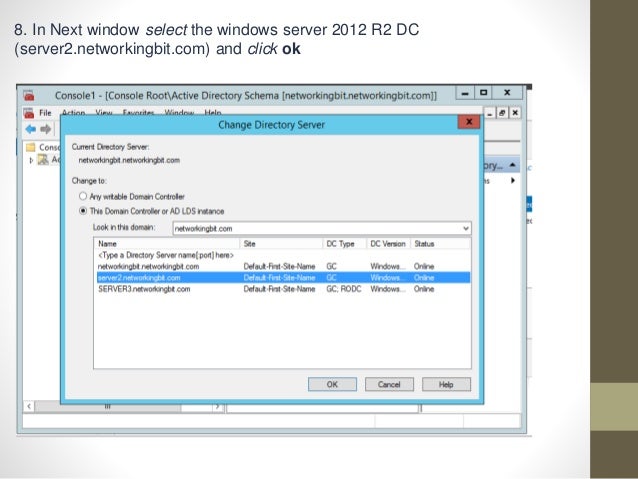Image resolution: width=638 pixels, height=479 pixels.
Task: Maximize the Console1 window
Action: (x=483, y=93)
